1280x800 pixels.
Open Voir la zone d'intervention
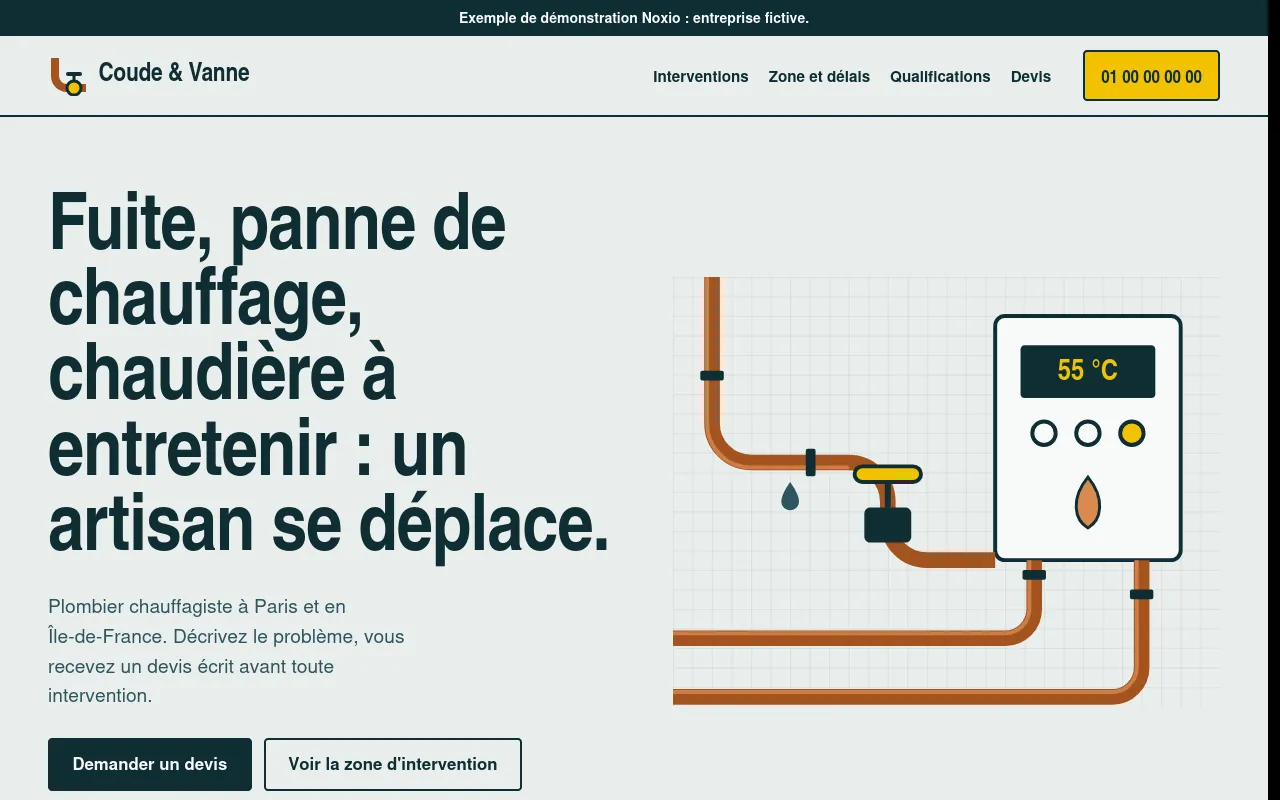click(x=393, y=764)
